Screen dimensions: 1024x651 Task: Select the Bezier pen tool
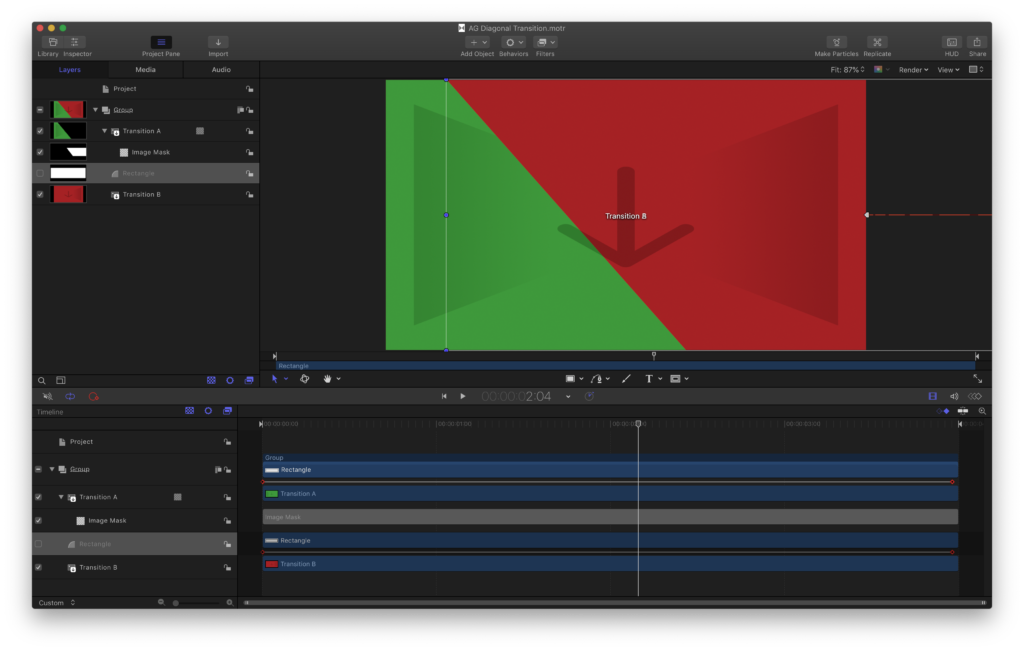click(596, 379)
